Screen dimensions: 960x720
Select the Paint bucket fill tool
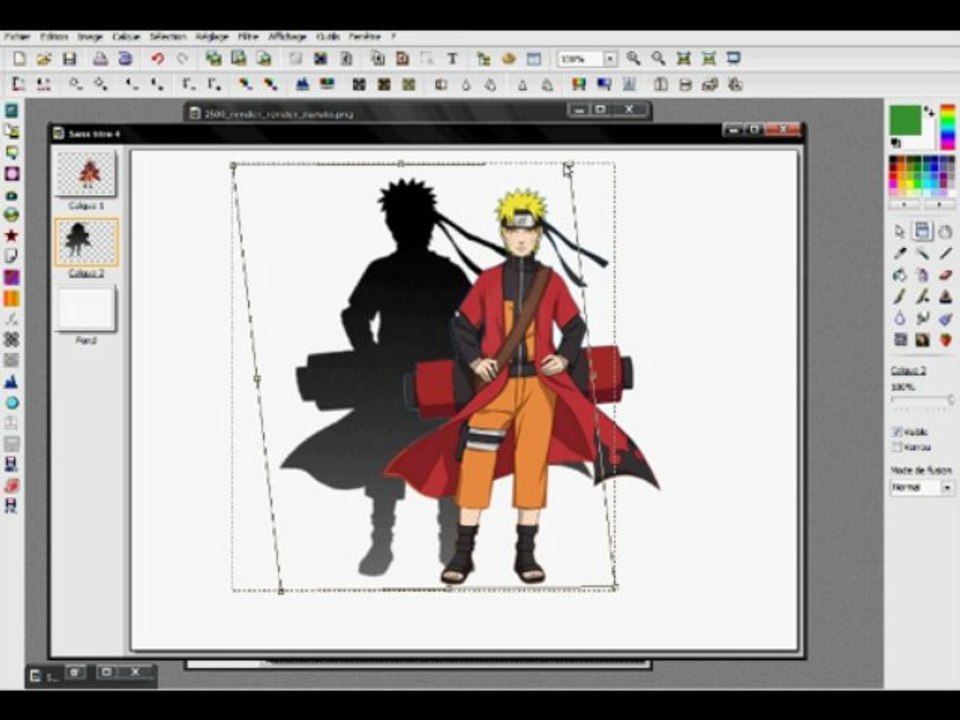point(899,275)
